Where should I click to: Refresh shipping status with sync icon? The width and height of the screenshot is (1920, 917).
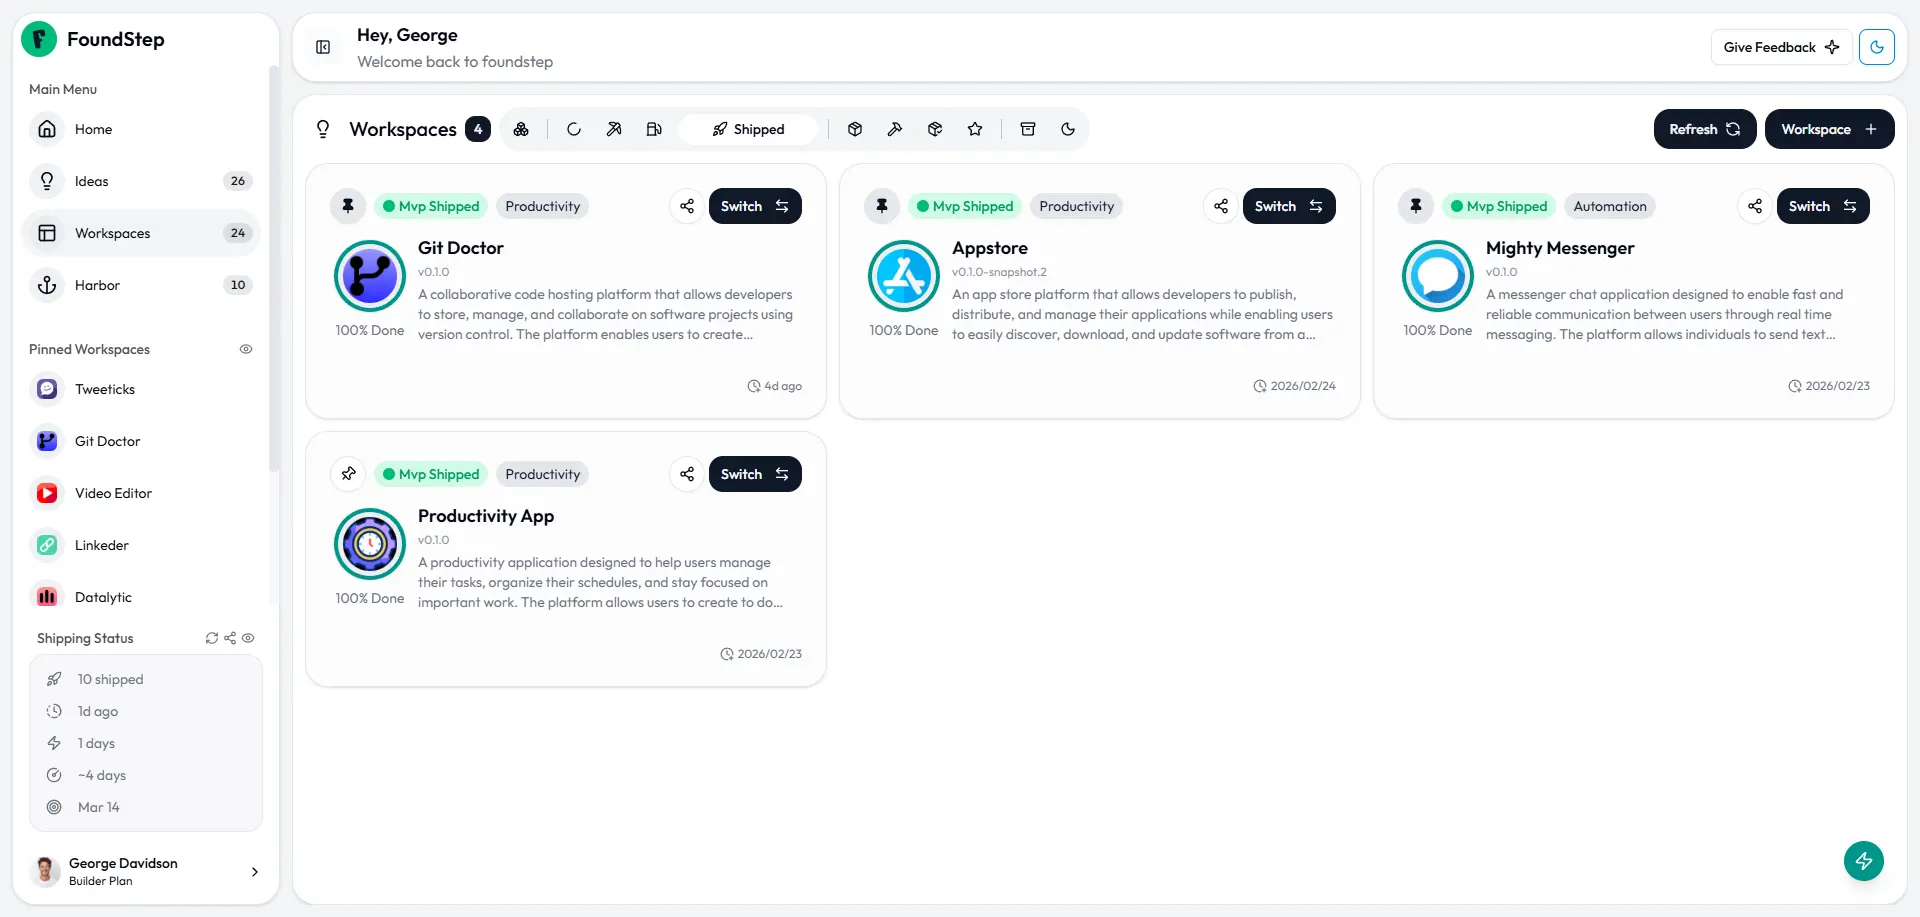(212, 638)
